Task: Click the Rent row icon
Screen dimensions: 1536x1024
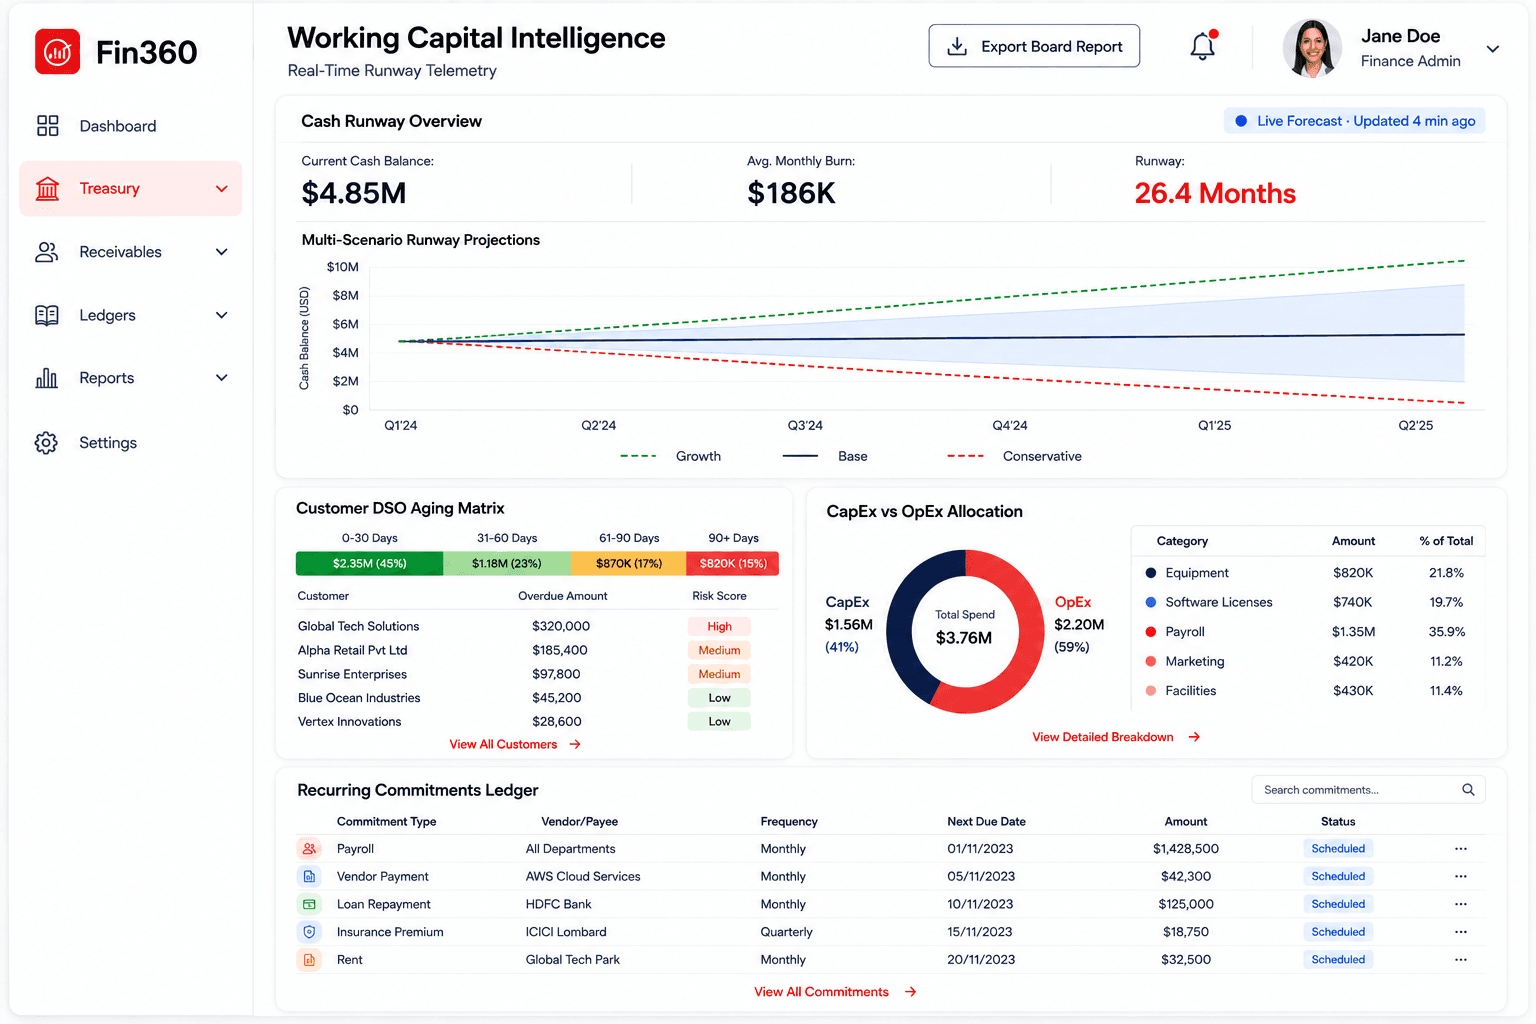Action: click(x=309, y=960)
